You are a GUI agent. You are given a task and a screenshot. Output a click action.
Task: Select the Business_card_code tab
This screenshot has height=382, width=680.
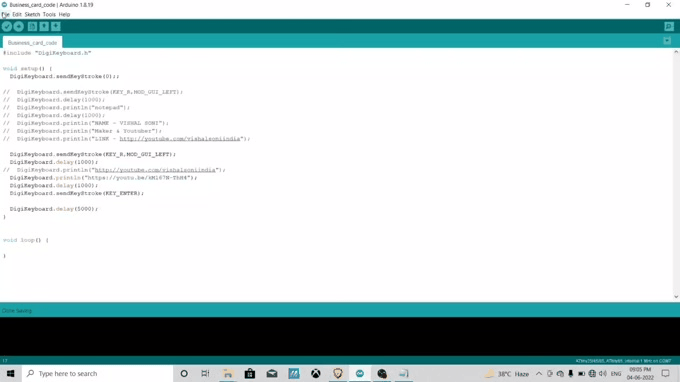point(33,42)
